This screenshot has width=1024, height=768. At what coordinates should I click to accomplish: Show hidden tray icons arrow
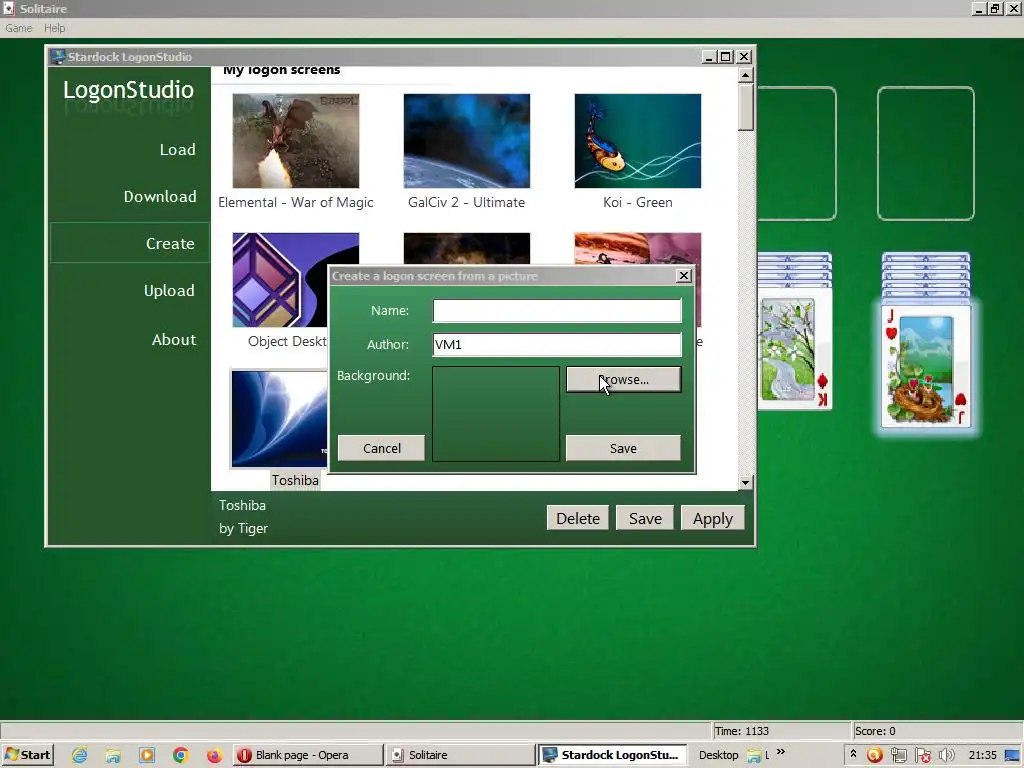853,754
